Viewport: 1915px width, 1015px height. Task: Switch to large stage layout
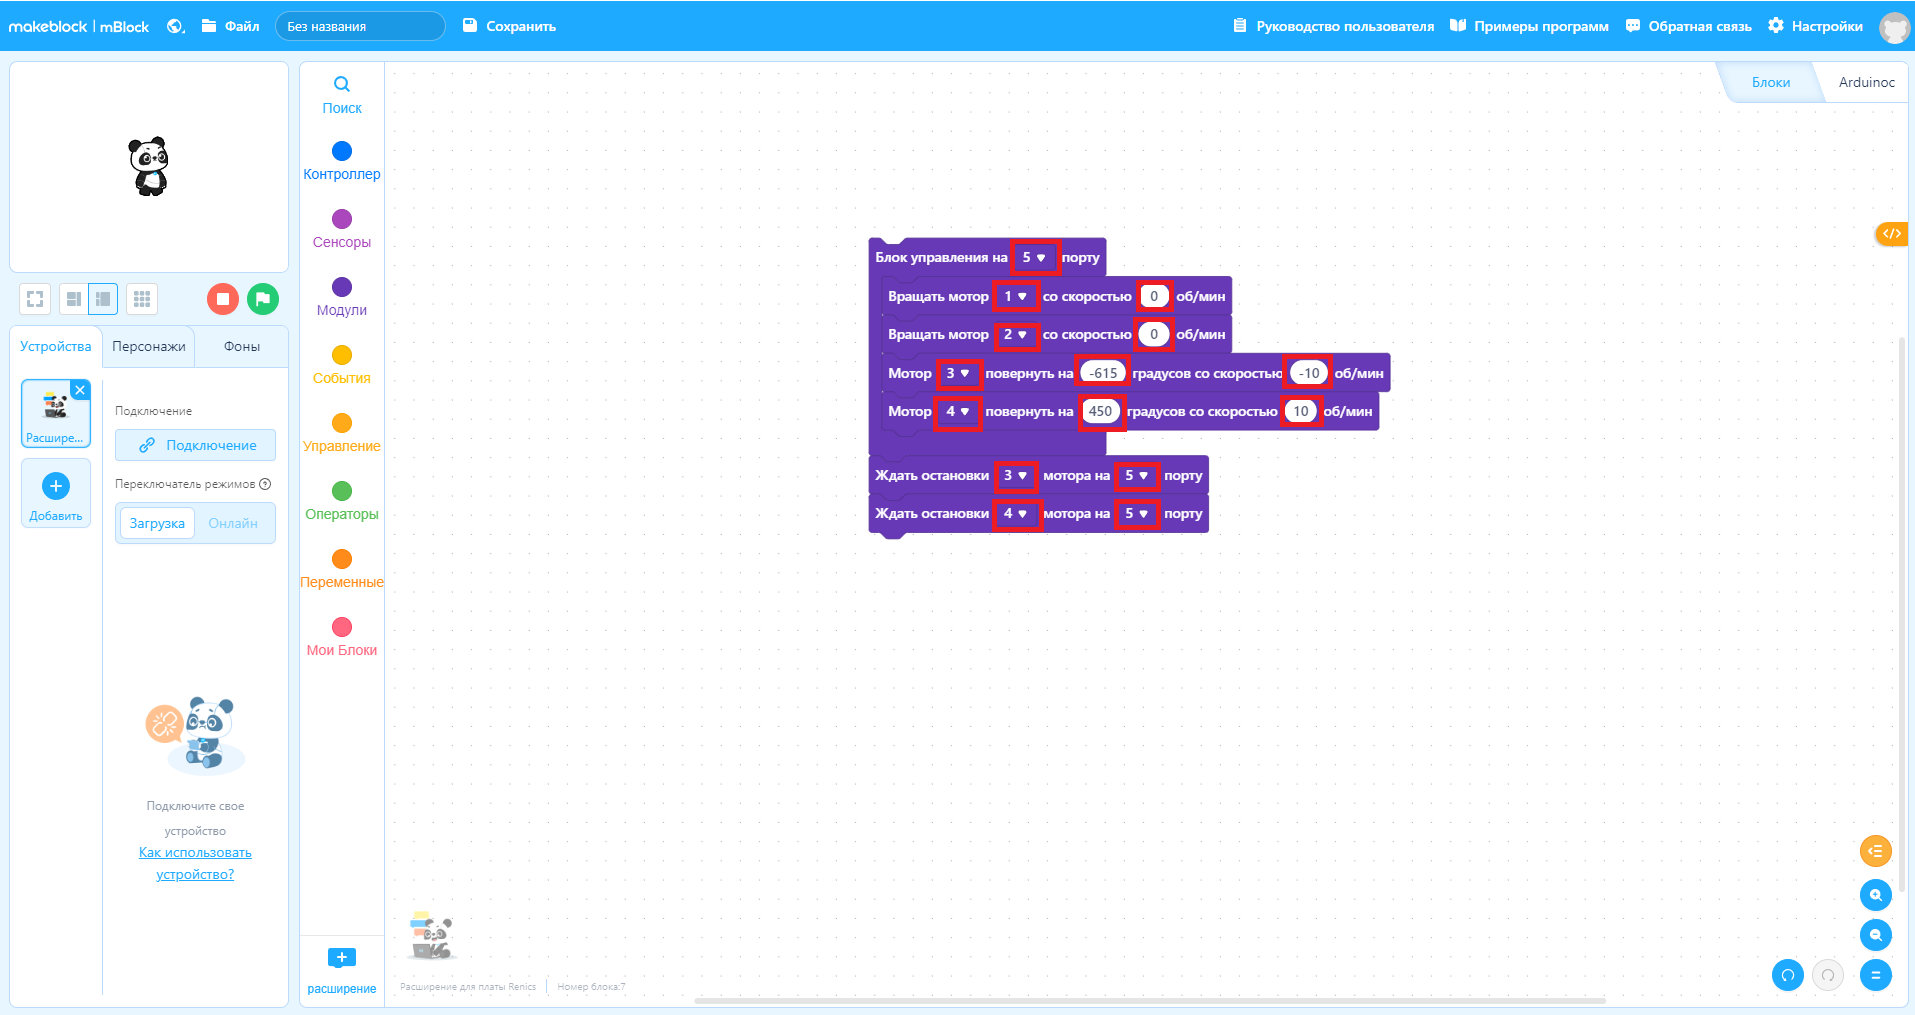103,299
